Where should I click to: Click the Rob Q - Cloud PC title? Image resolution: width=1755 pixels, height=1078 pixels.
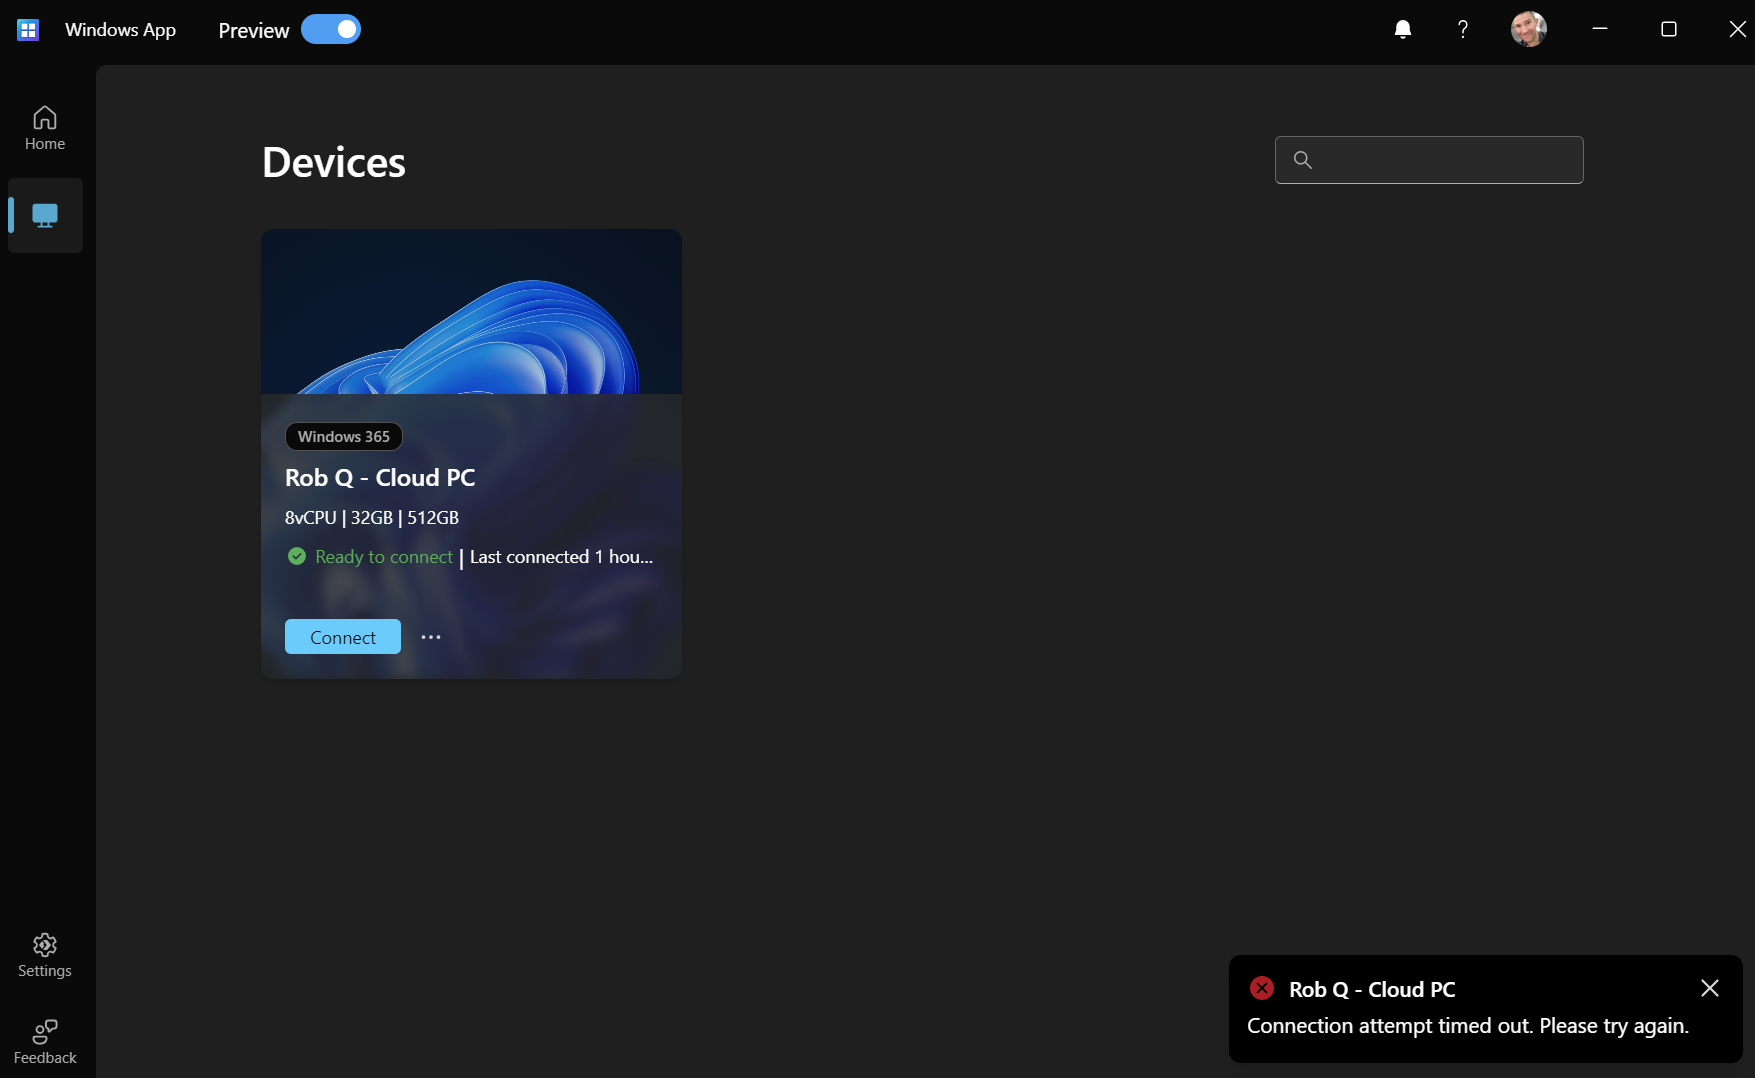click(x=380, y=477)
